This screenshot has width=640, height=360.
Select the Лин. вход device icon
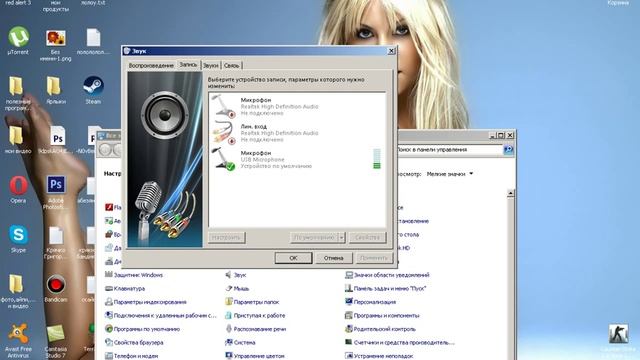224,133
